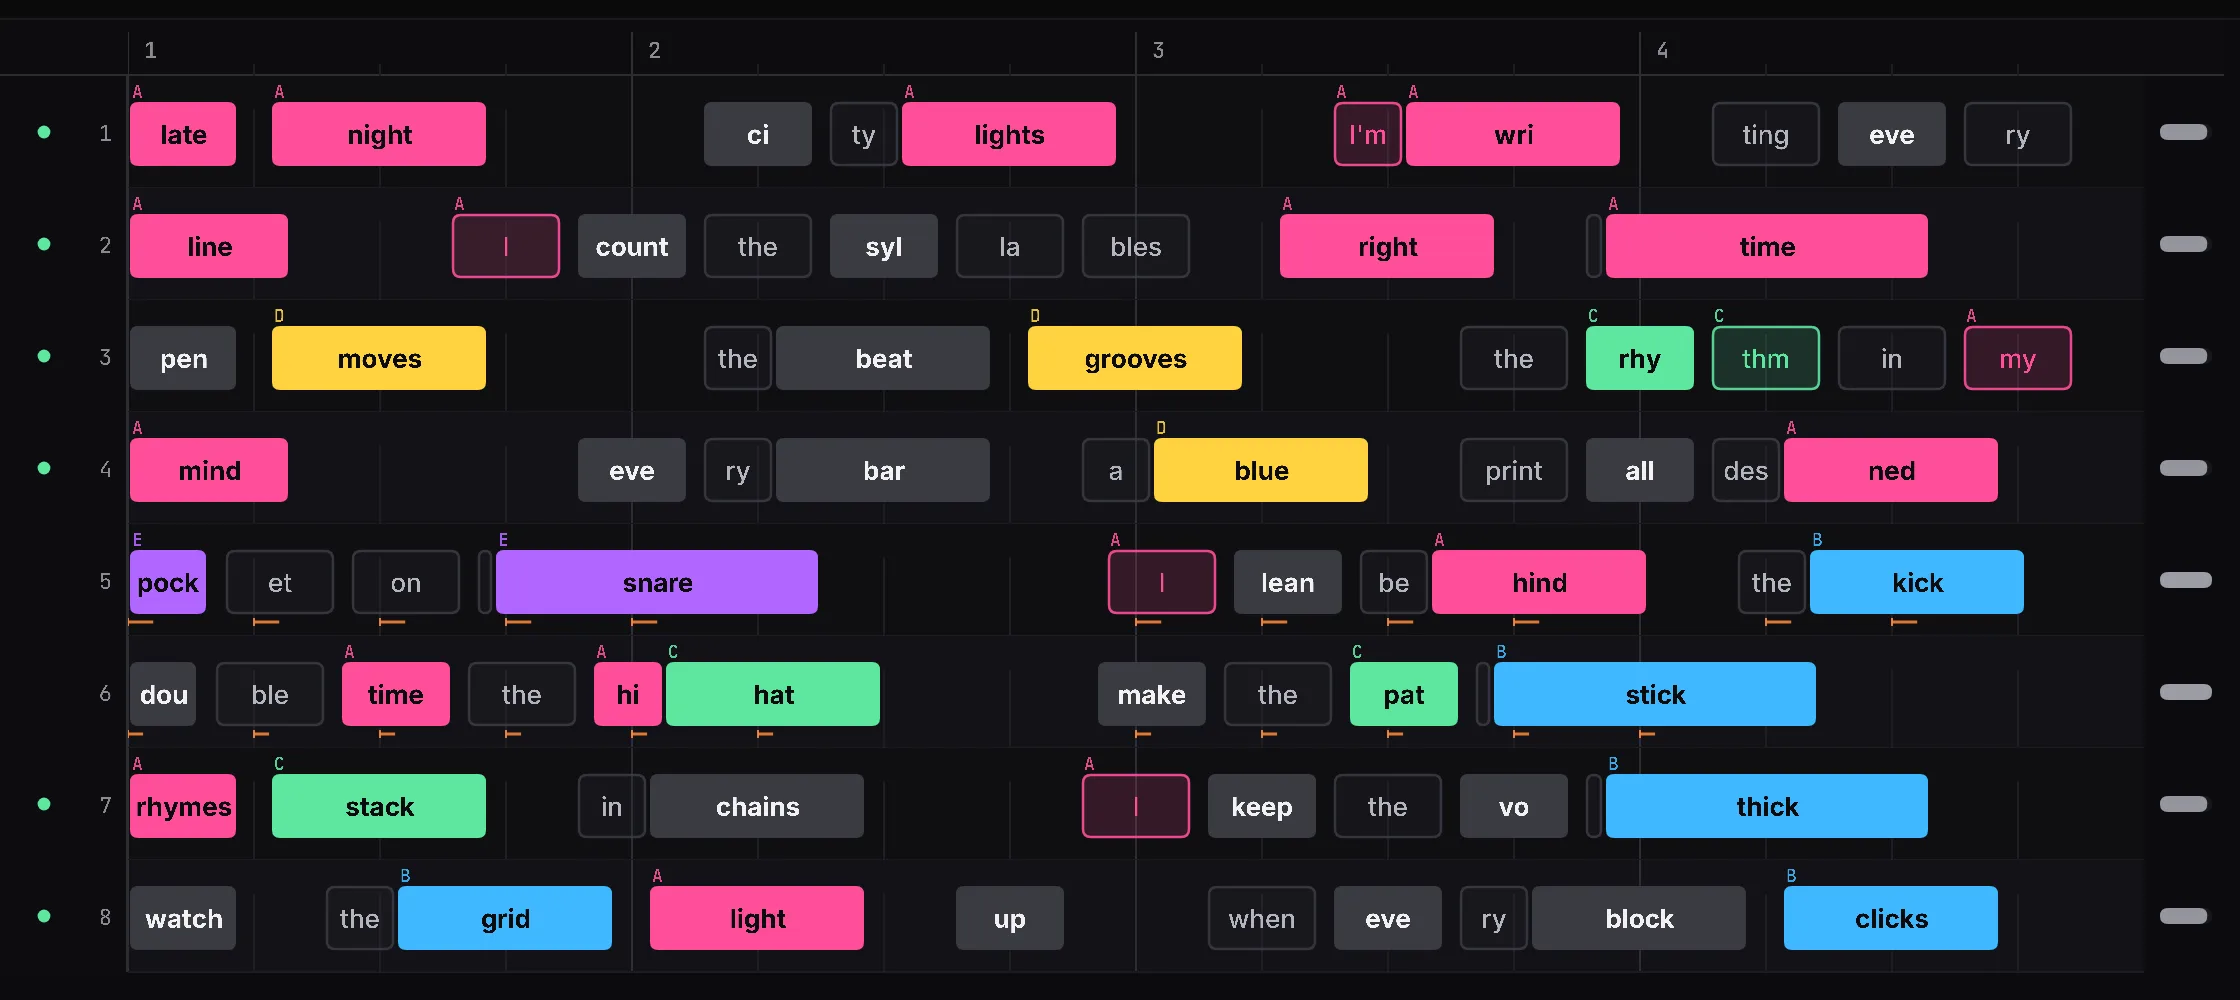Click the gray pill handle on row 5
The width and height of the screenshot is (2240, 1000).
[x=2185, y=580]
